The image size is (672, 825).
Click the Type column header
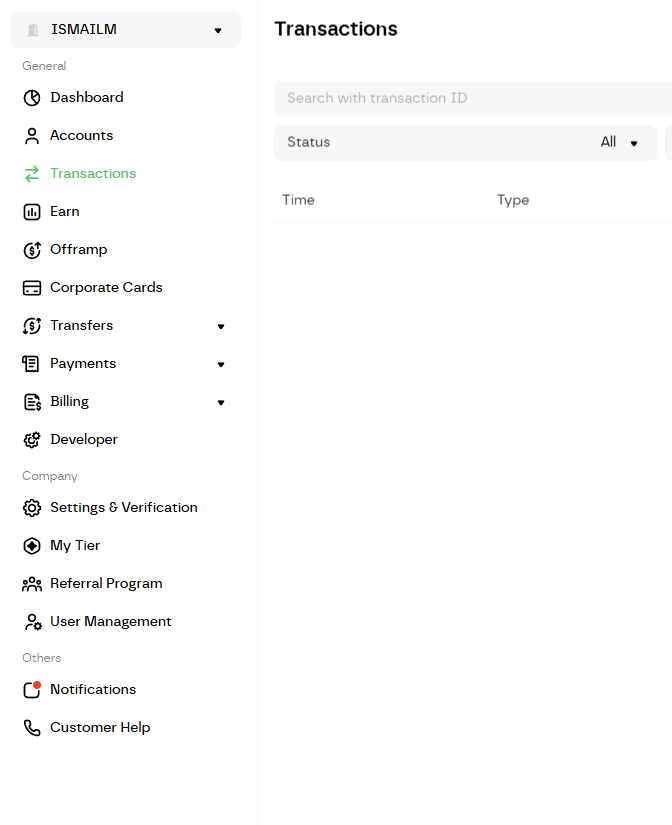click(513, 200)
